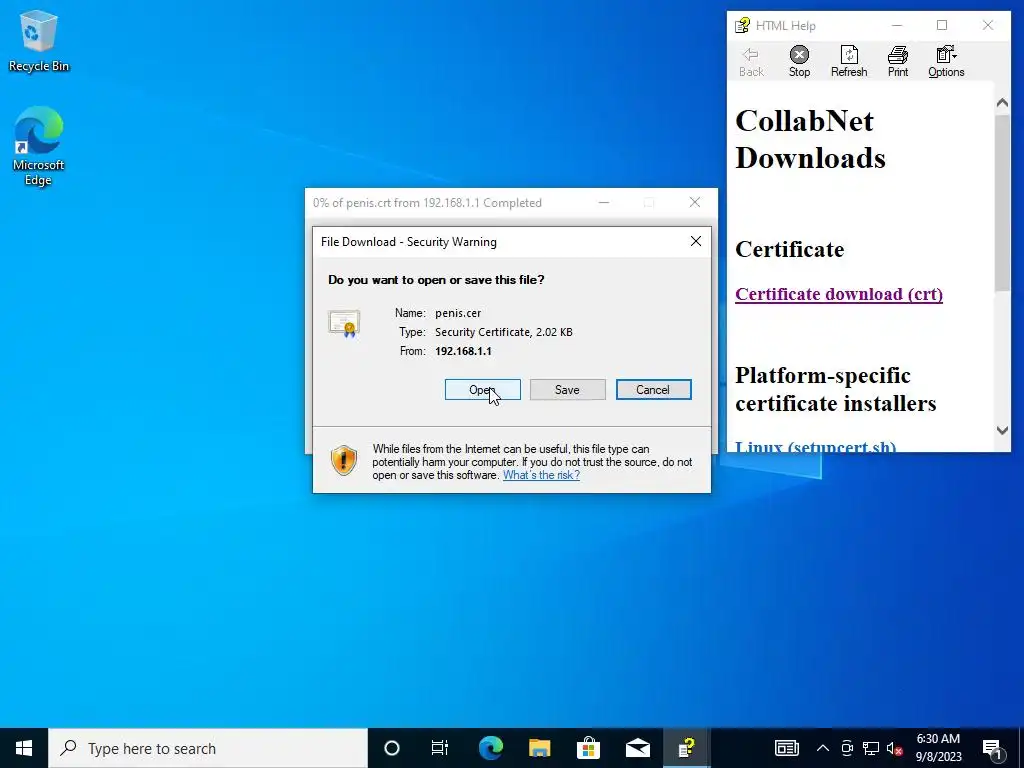Click the "CollabNet Downloads" heading
Image resolution: width=1024 pixels, height=768 pixels.
click(x=810, y=139)
